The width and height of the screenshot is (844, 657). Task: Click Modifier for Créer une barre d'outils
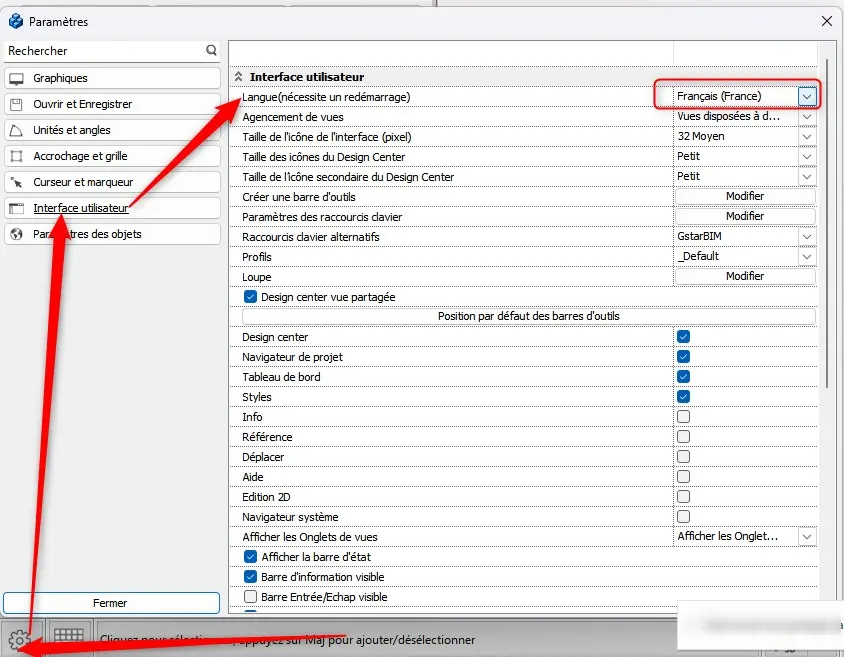click(745, 196)
